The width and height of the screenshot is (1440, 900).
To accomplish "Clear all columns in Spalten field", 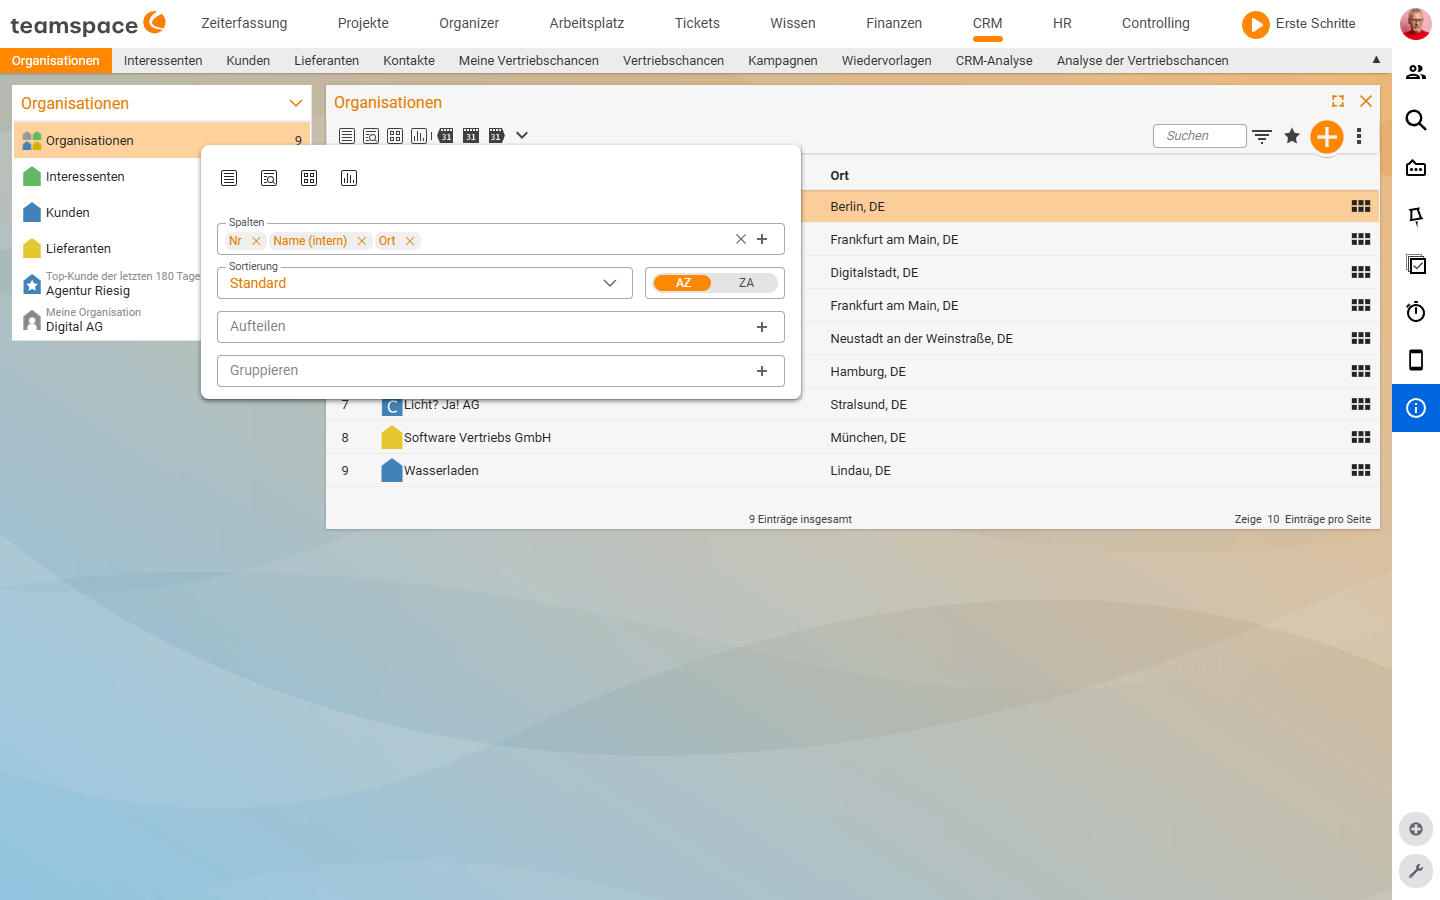I will pos(741,239).
